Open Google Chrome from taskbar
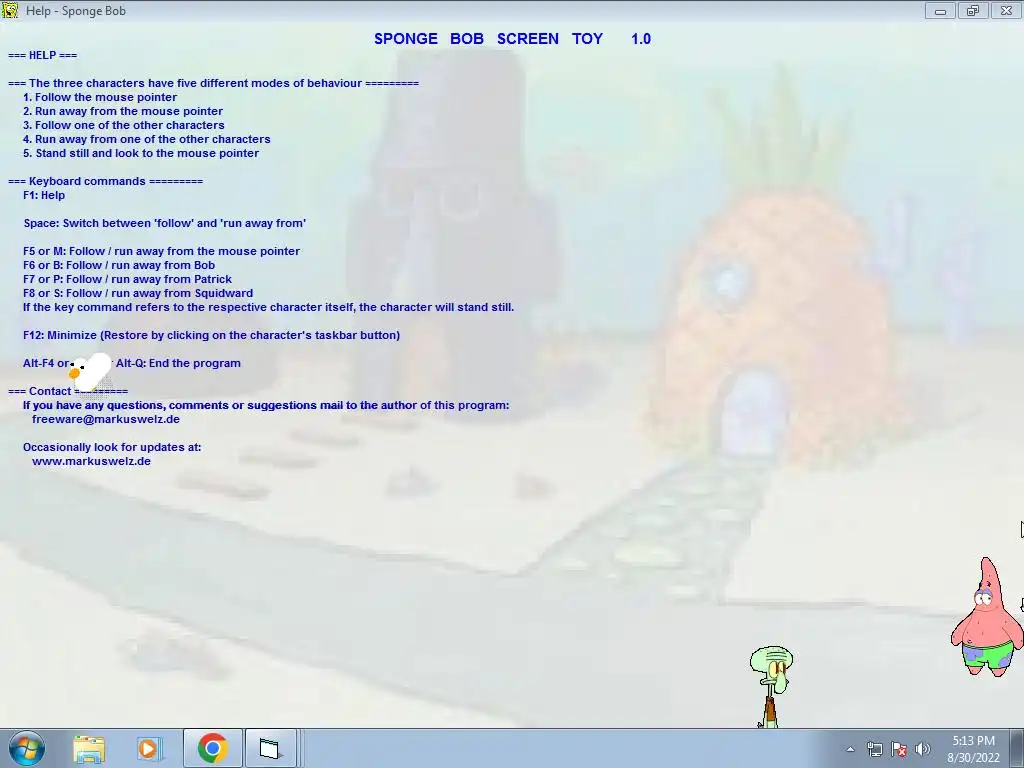The height and width of the screenshot is (768, 1024). pyautogui.click(x=212, y=748)
